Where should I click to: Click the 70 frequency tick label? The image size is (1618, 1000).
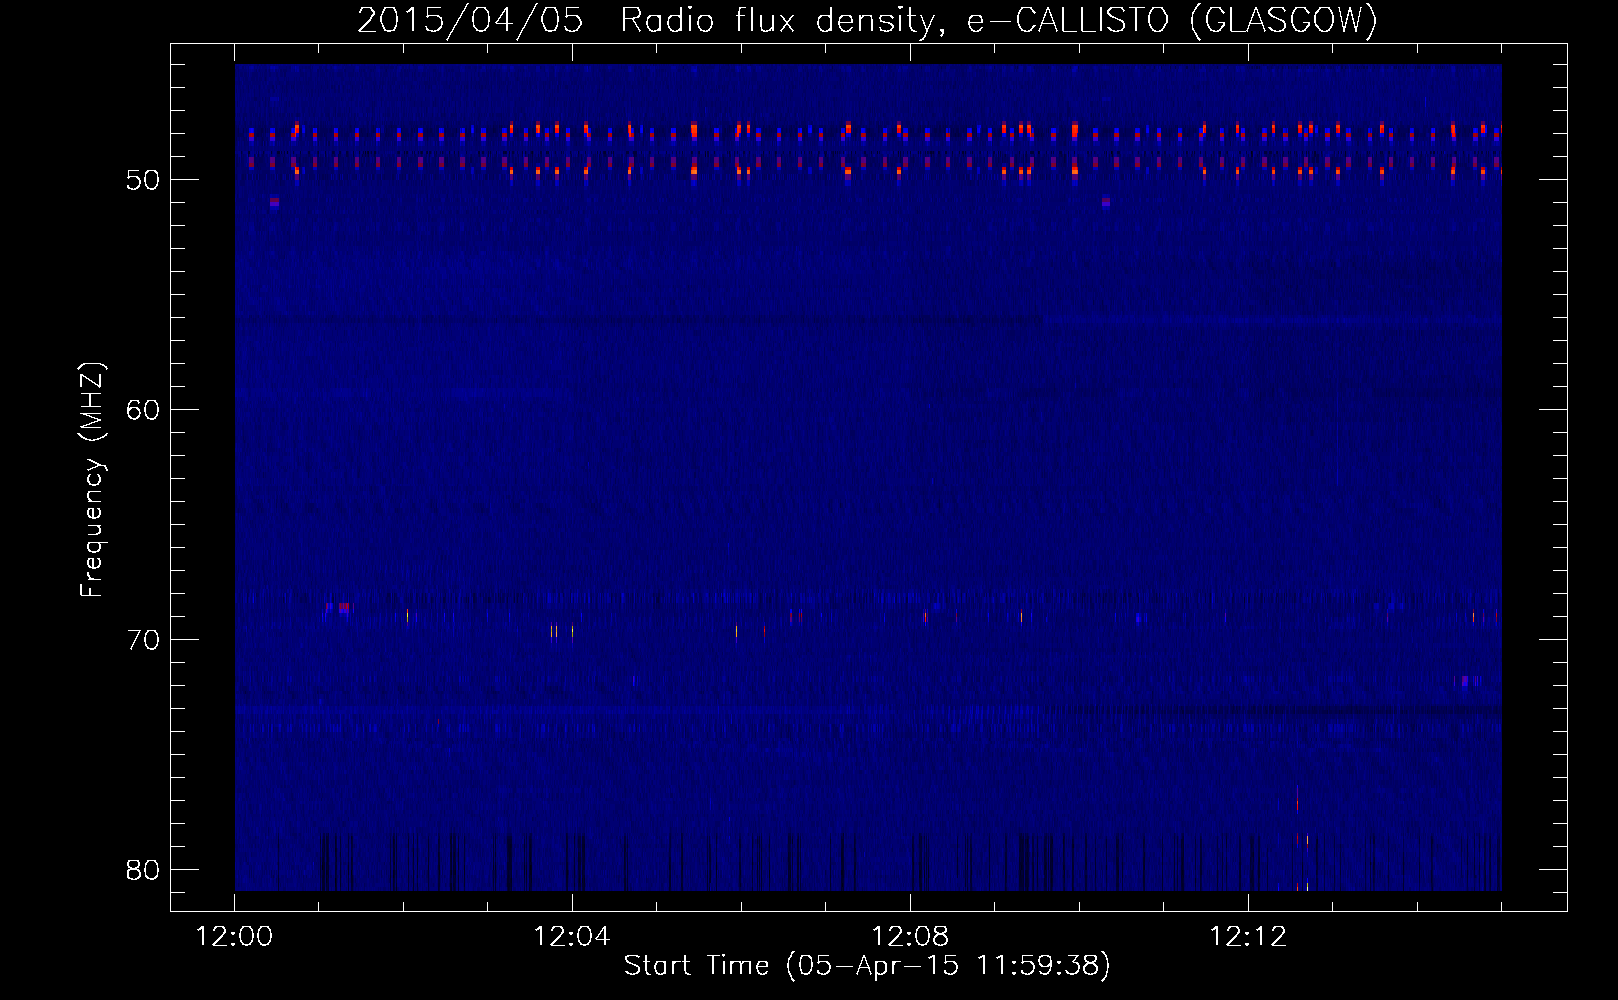(x=143, y=641)
